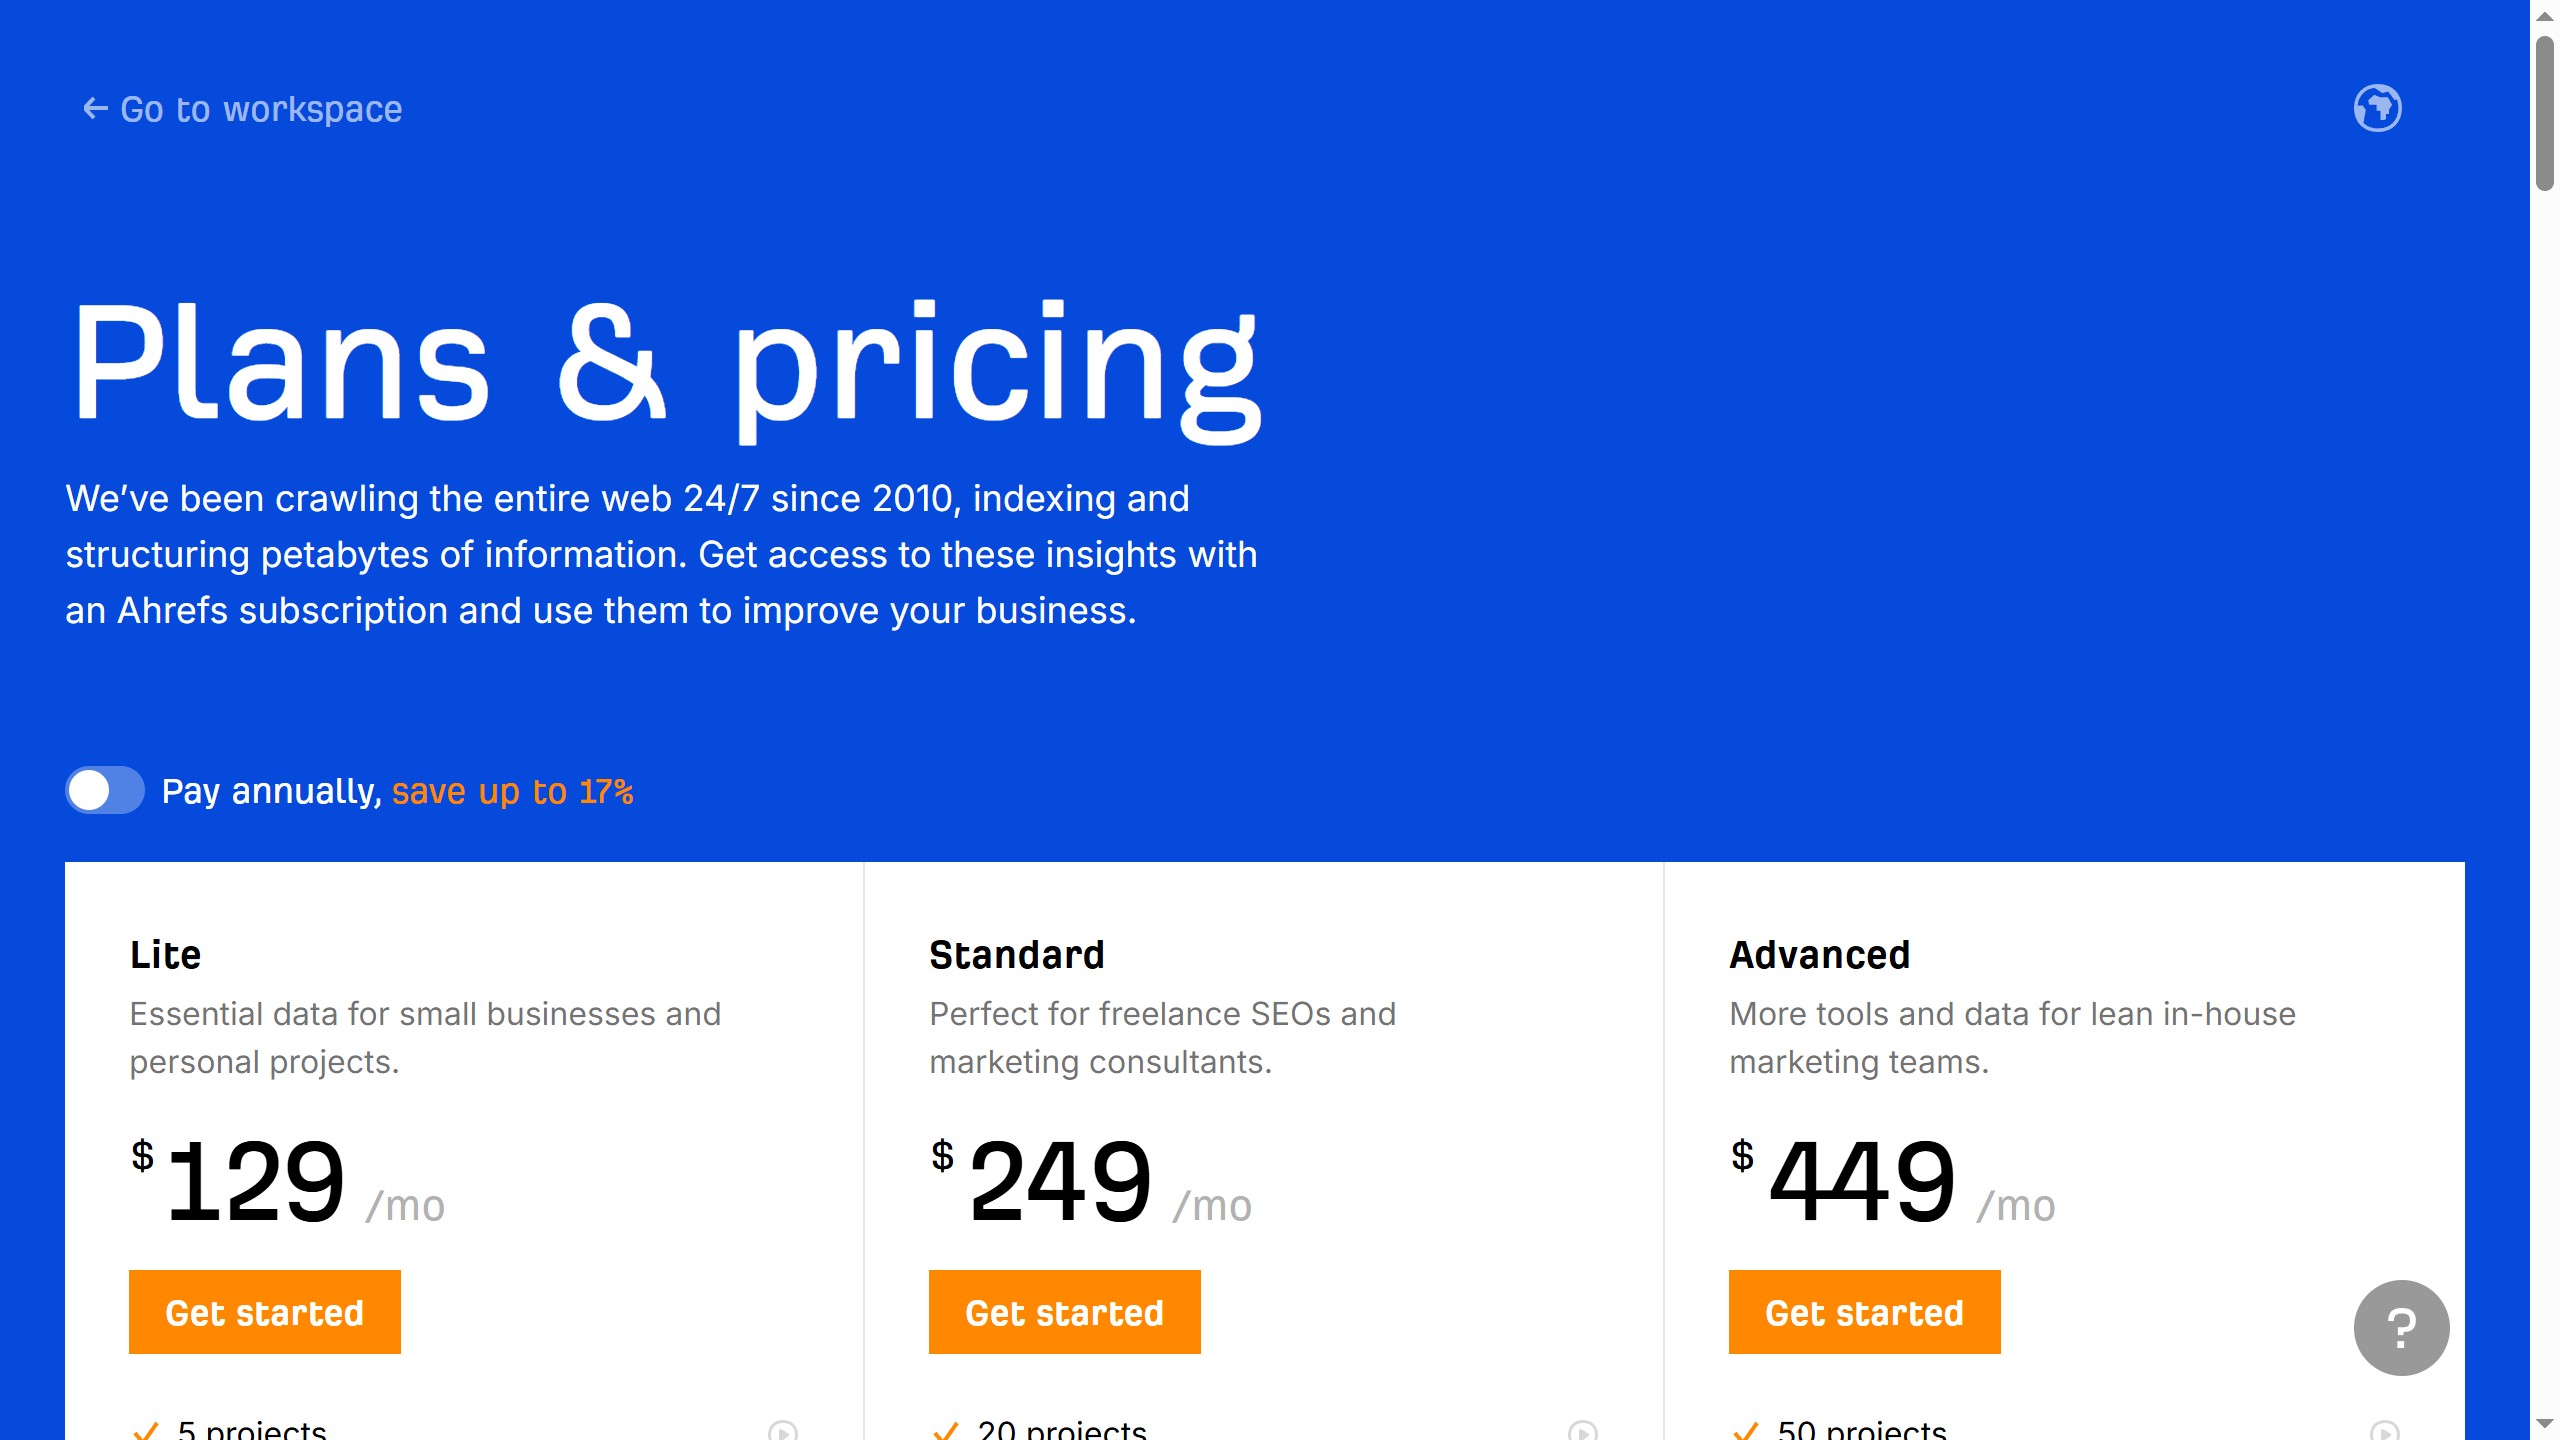Click the scrollbar up arrow

tap(2545, 16)
